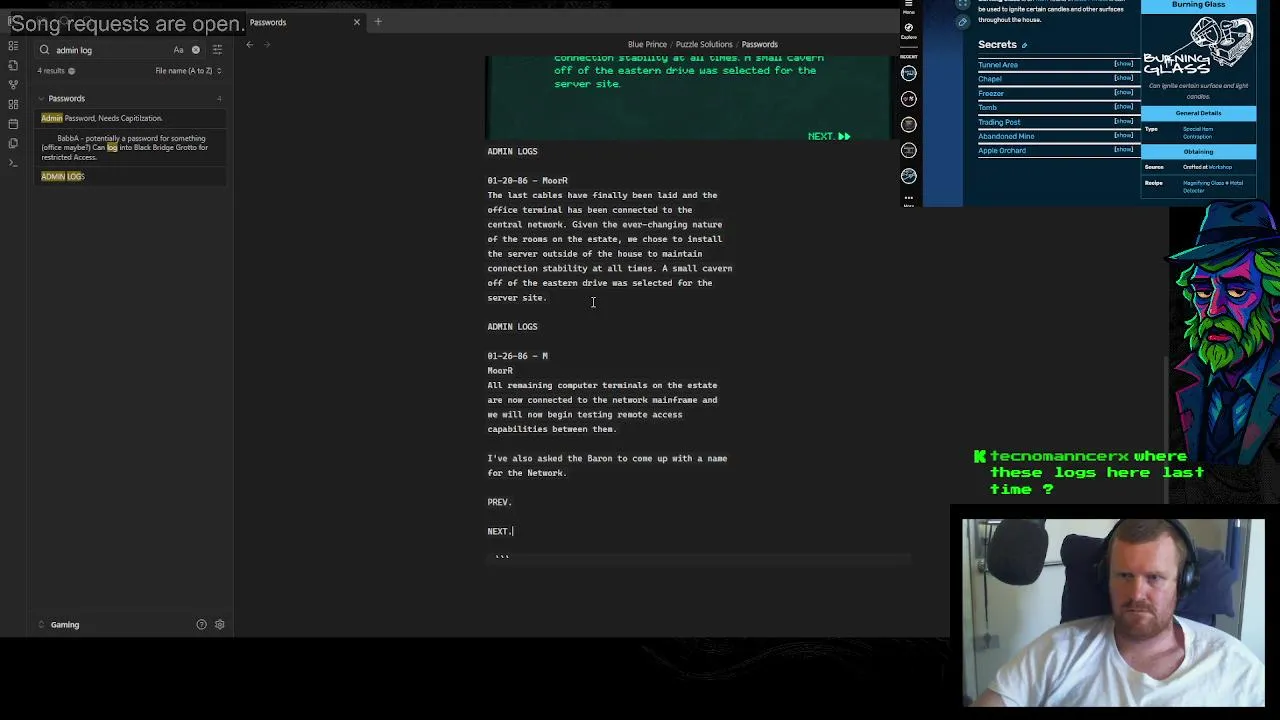Collapse the Passwords results group
Image resolution: width=1280 pixels, height=720 pixels.
[x=41, y=98]
